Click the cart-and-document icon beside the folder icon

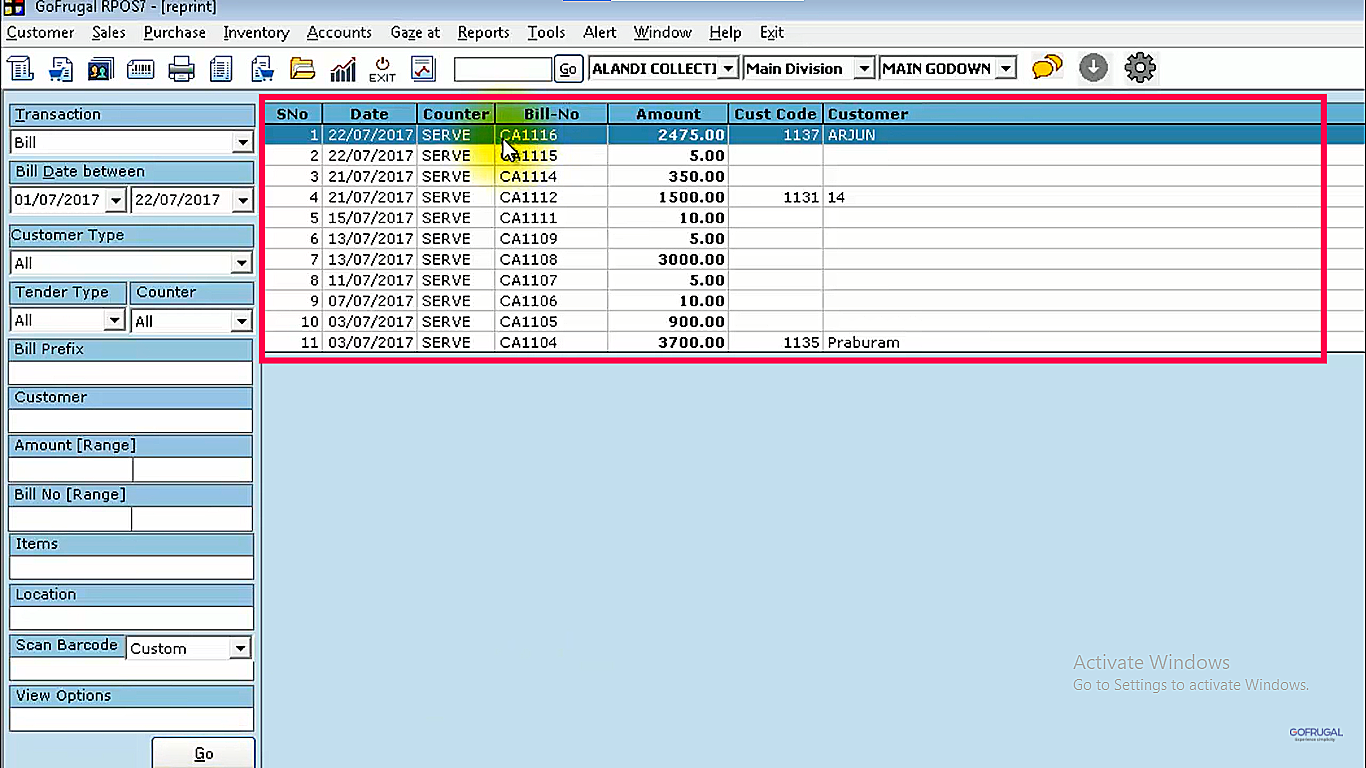point(262,68)
